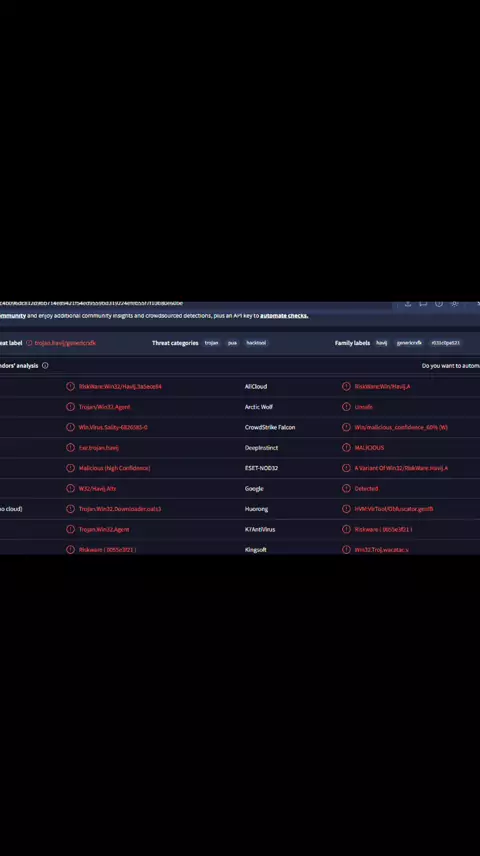480x856 pixels.
Task: Follow the automate checks link
Action: 284,316
